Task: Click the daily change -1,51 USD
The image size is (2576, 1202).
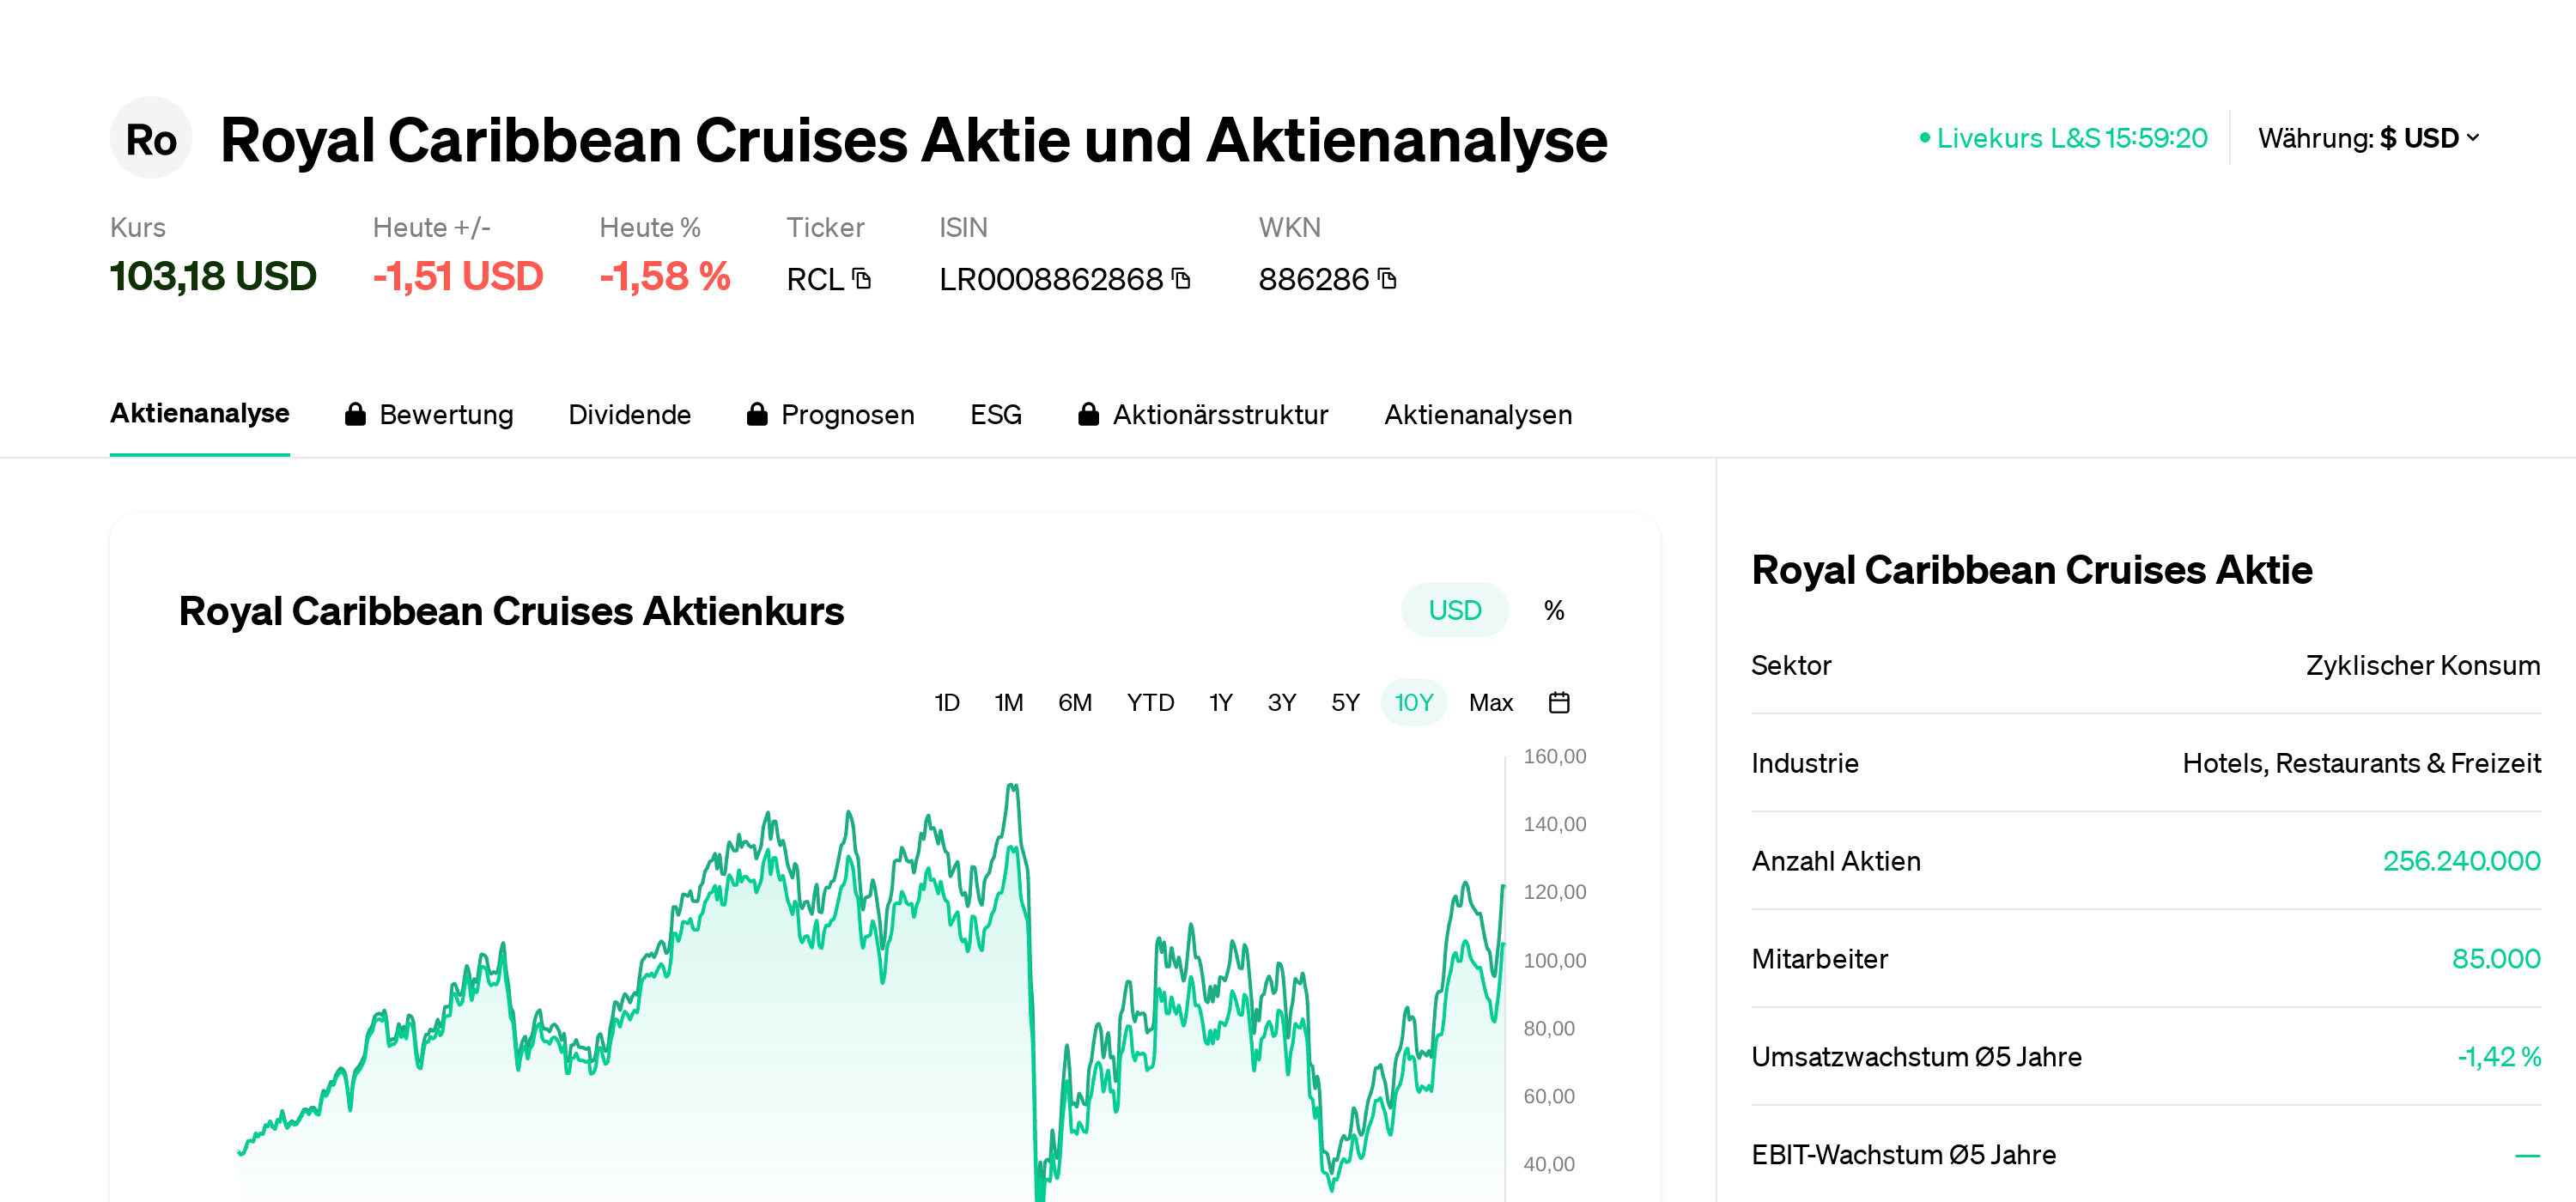Action: pyautogui.click(x=458, y=276)
